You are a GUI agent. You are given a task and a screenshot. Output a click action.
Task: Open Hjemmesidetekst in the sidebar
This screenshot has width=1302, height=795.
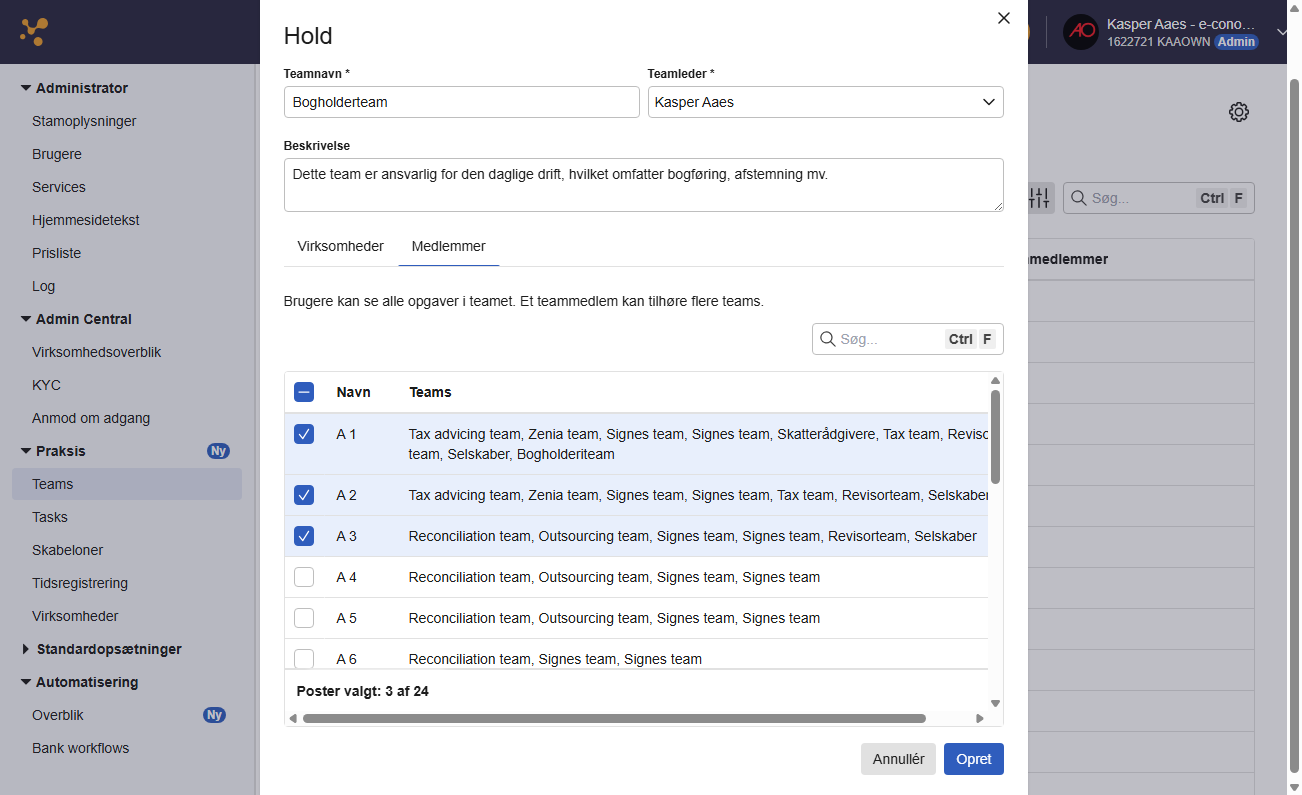pos(86,220)
